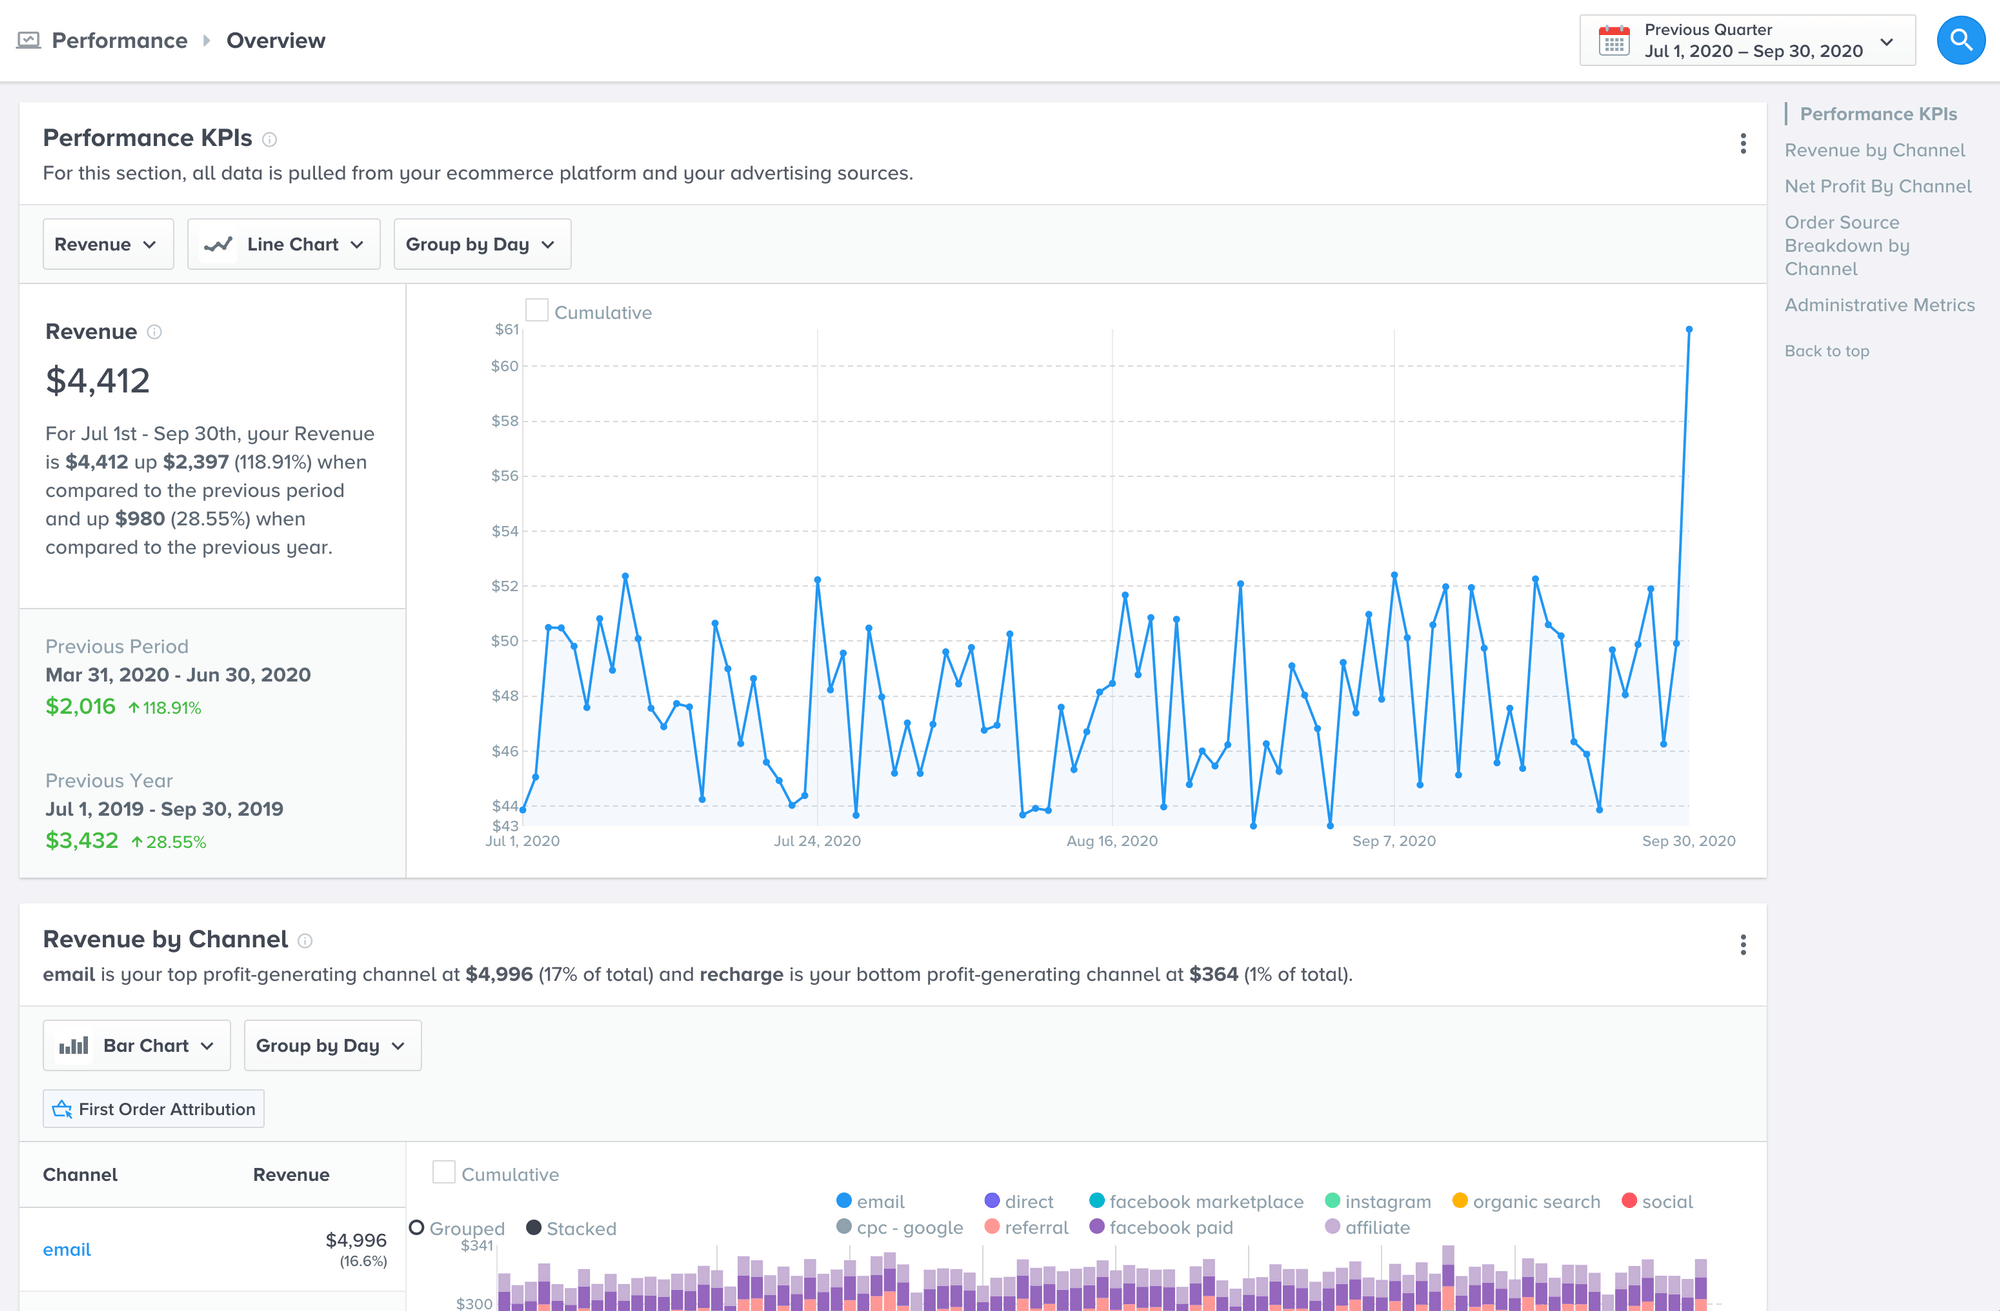Open the Revenue metric dropdown

point(107,243)
